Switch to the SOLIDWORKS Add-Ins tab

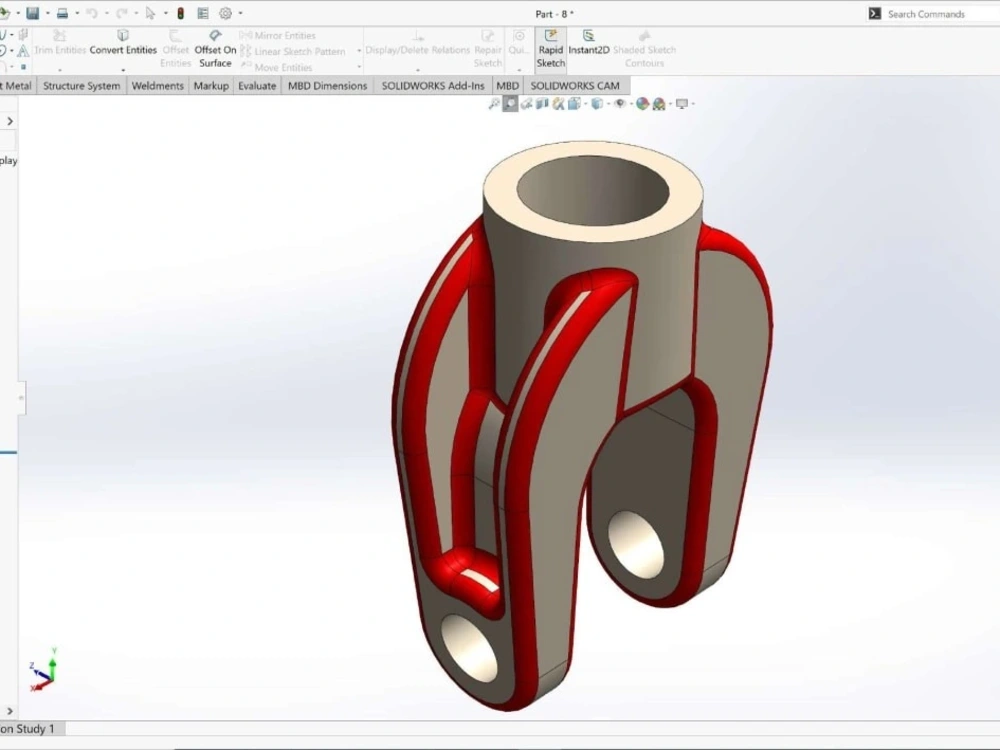coord(433,85)
